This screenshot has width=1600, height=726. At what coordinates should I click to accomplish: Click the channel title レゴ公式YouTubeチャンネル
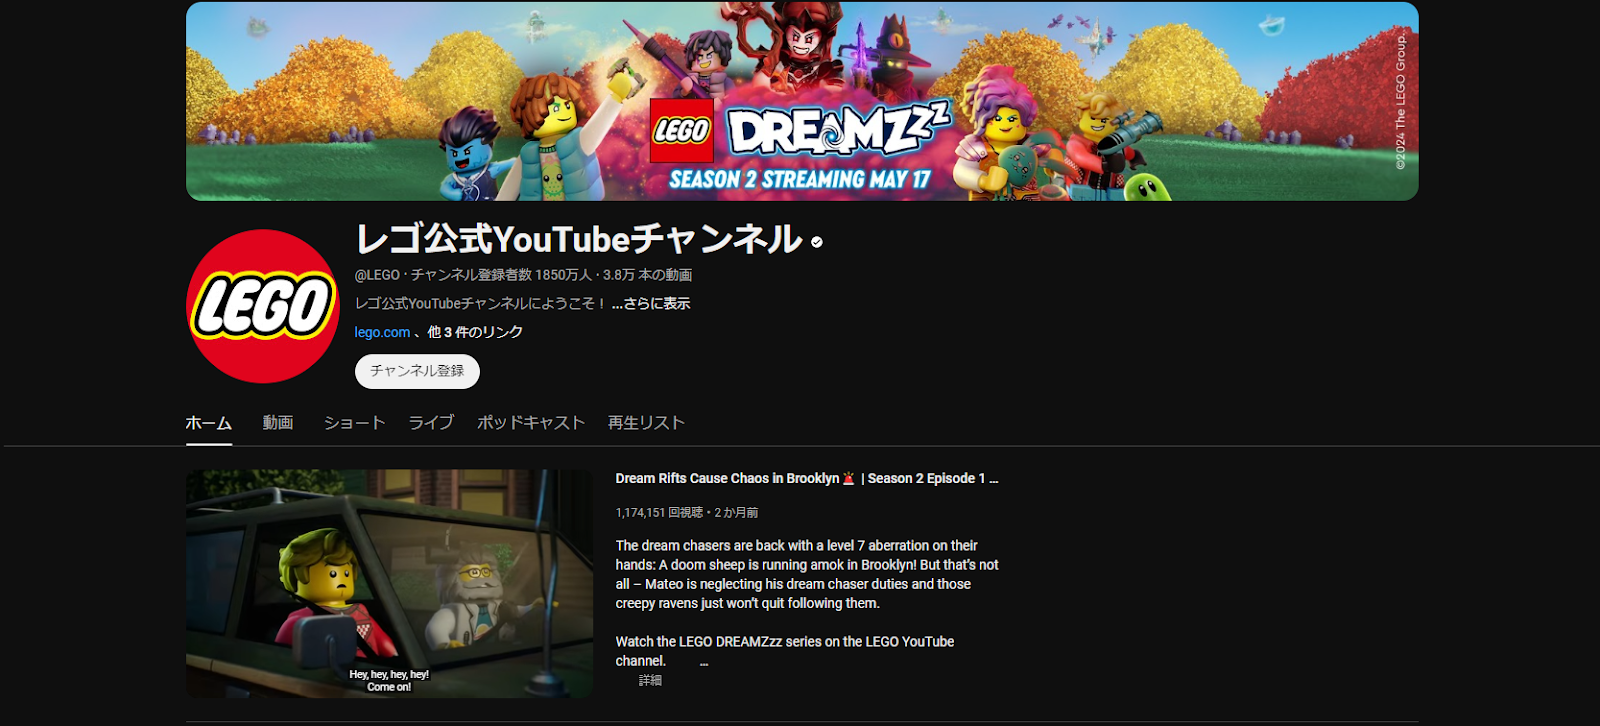[x=579, y=239]
